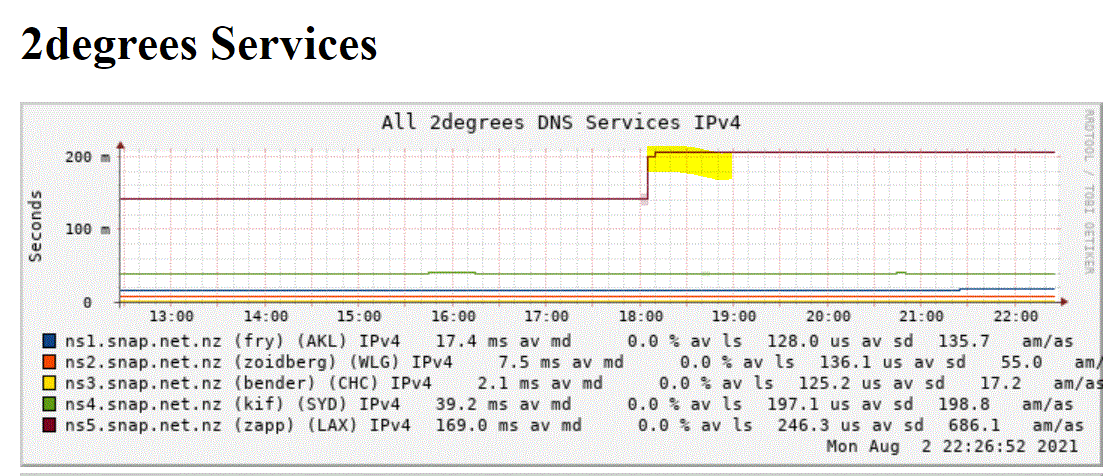Select the 2degrees Services page heading
The height and width of the screenshot is (476, 1115).
[x=198, y=45]
